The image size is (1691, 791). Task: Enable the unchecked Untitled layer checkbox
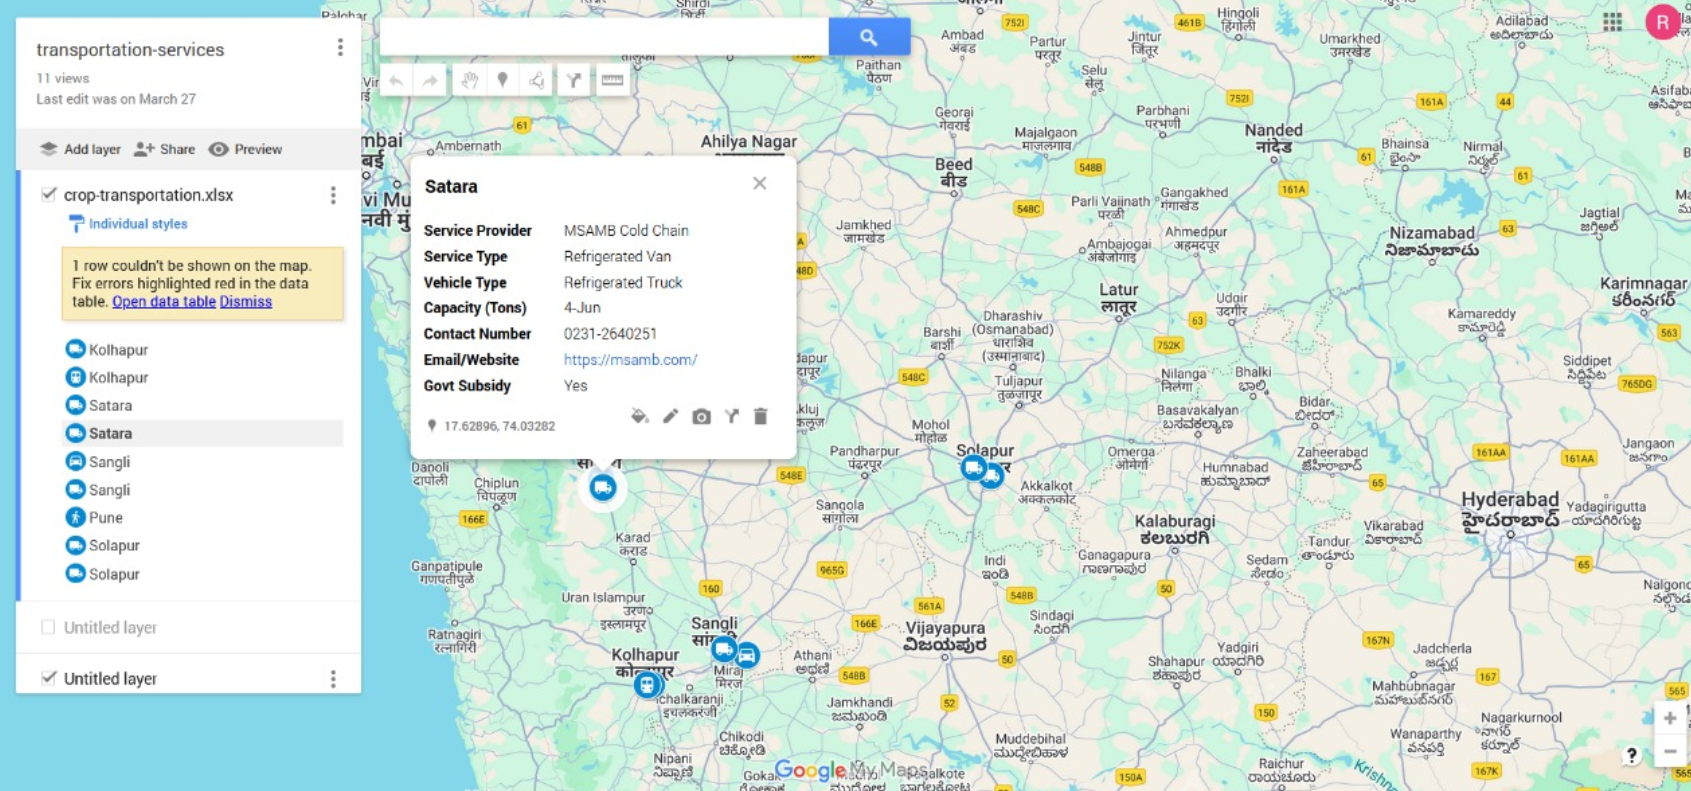(48, 627)
